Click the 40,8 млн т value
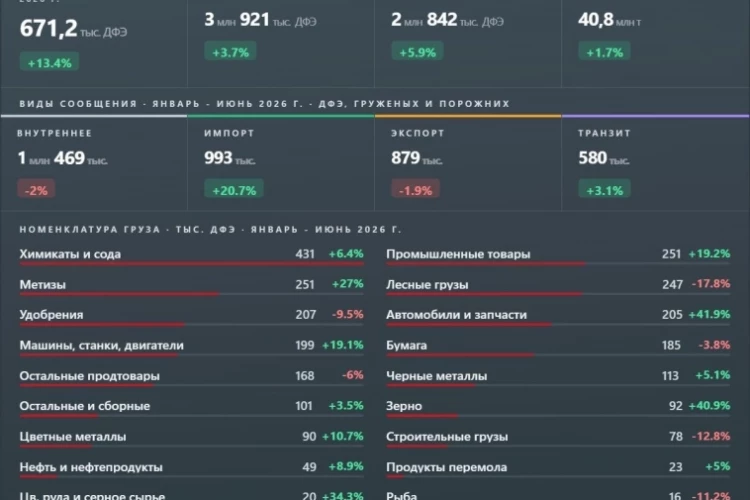The image size is (750, 500). point(609,20)
